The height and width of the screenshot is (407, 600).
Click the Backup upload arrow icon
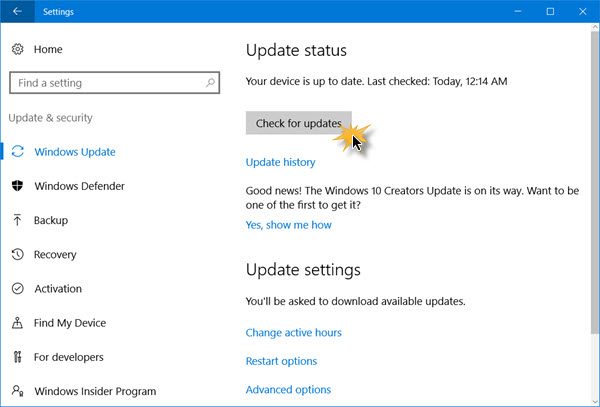(18, 220)
